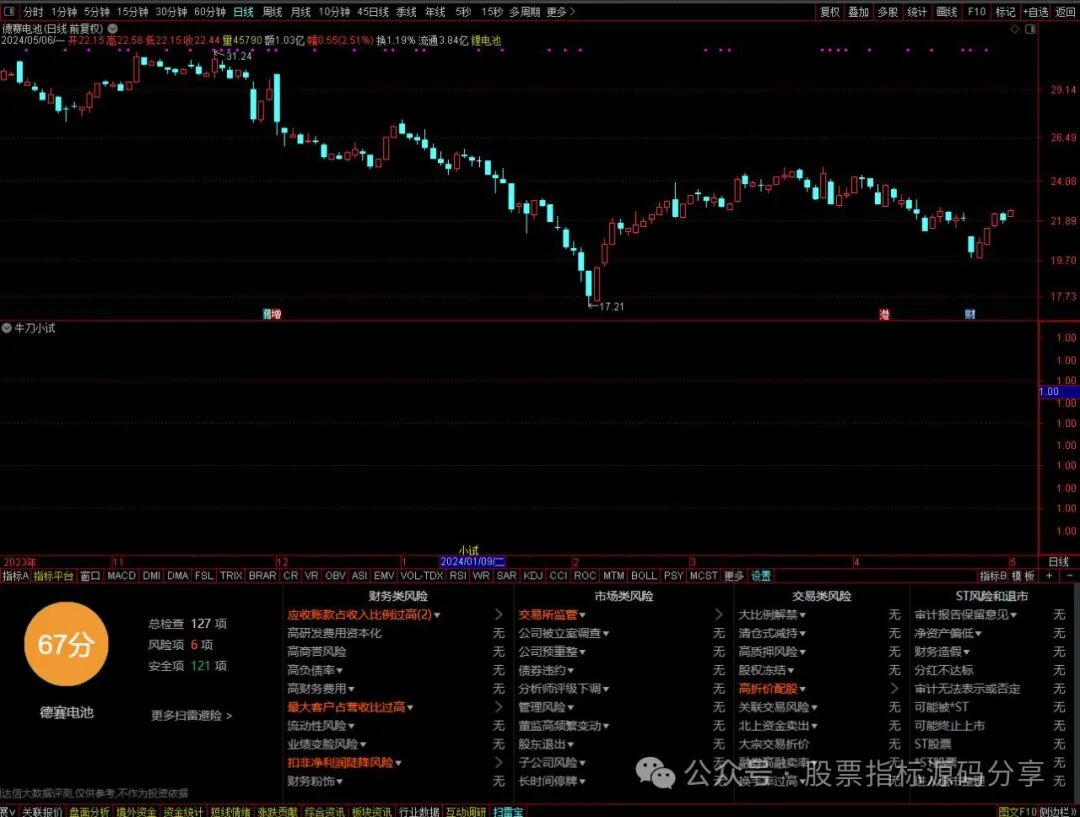Expand 应收账款占收入比例过高(2) risk item

point(363,614)
